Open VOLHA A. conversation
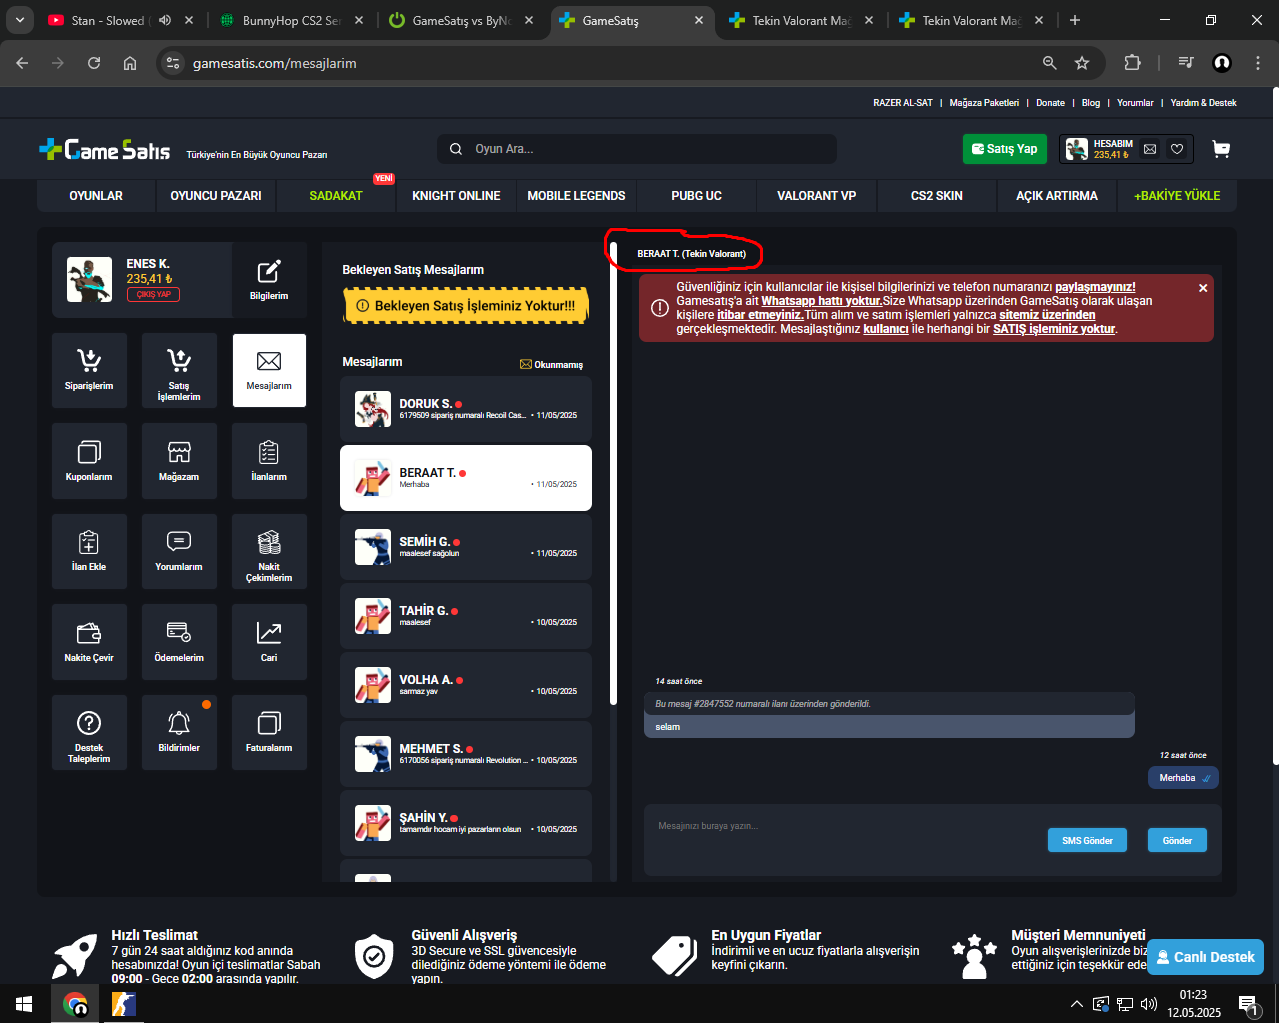1279x1023 pixels. pos(466,685)
